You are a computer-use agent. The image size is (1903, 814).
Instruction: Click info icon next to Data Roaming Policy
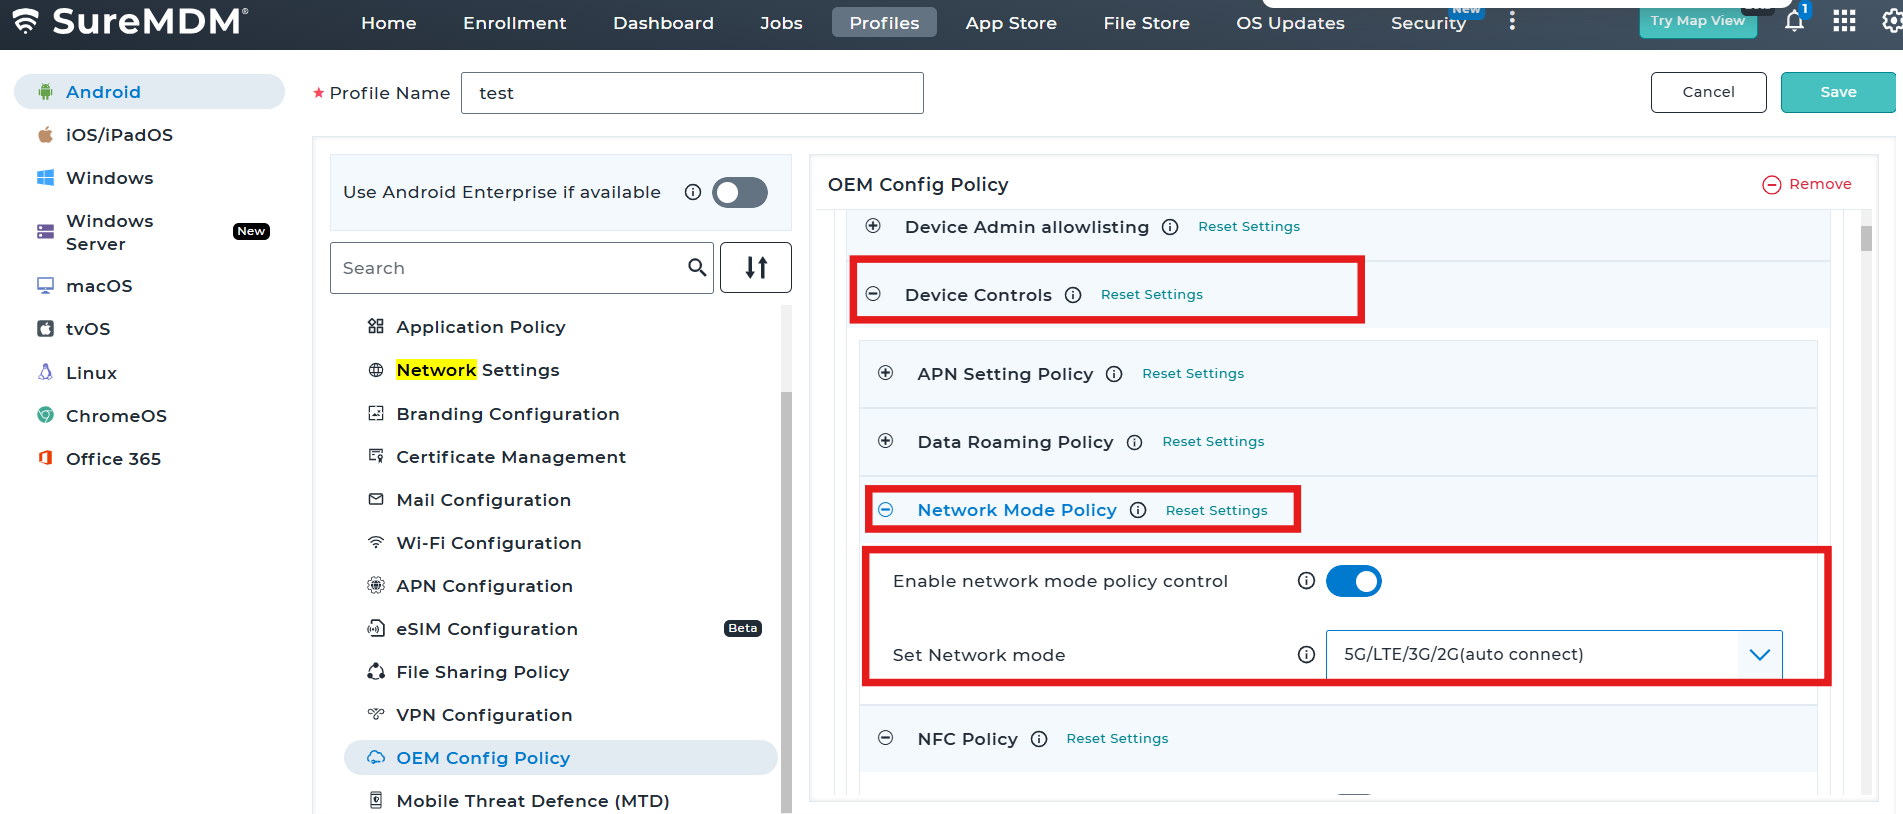(x=1134, y=442)
